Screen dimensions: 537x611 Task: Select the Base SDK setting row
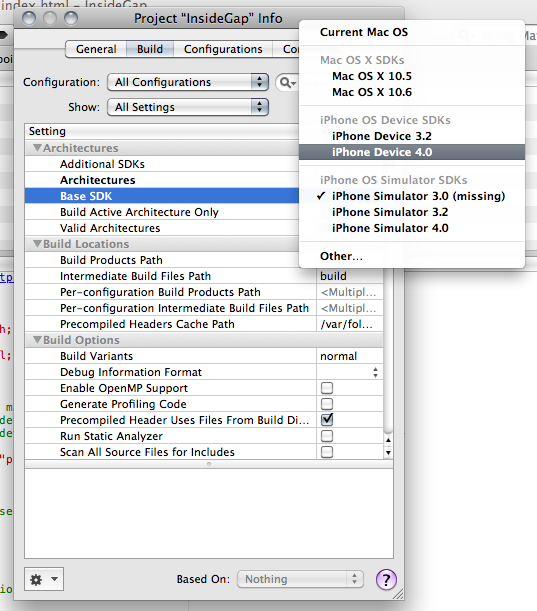point(162,196)
